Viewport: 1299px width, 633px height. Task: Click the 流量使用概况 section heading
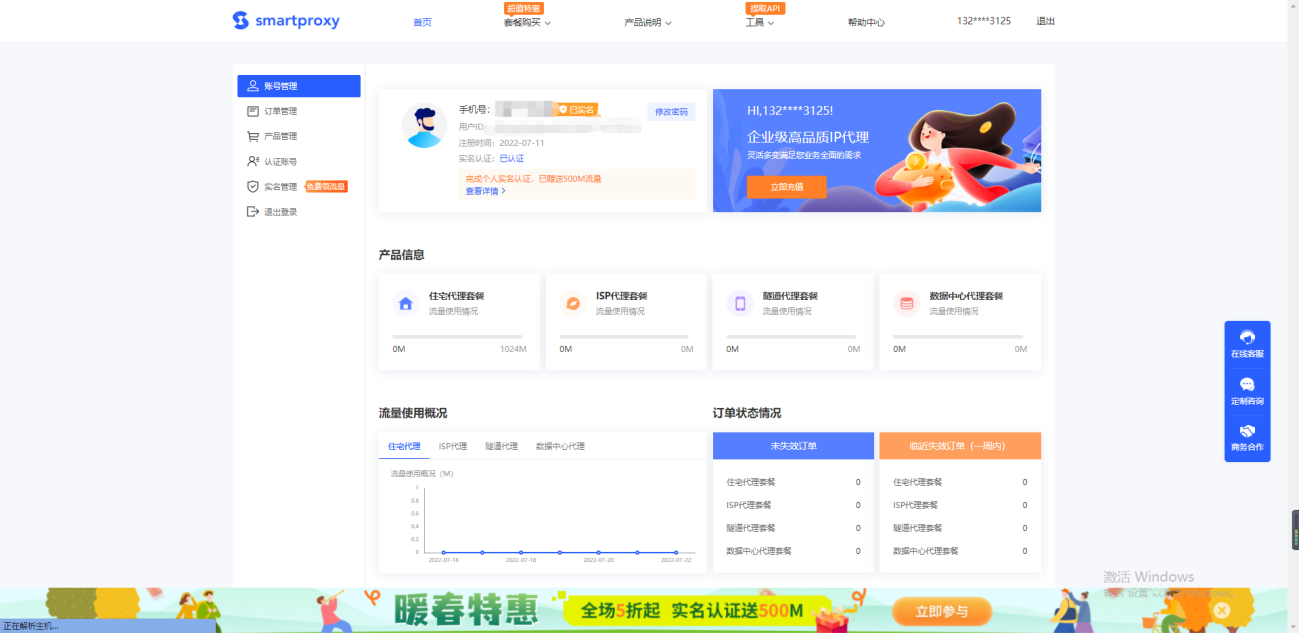coord(413,413)
